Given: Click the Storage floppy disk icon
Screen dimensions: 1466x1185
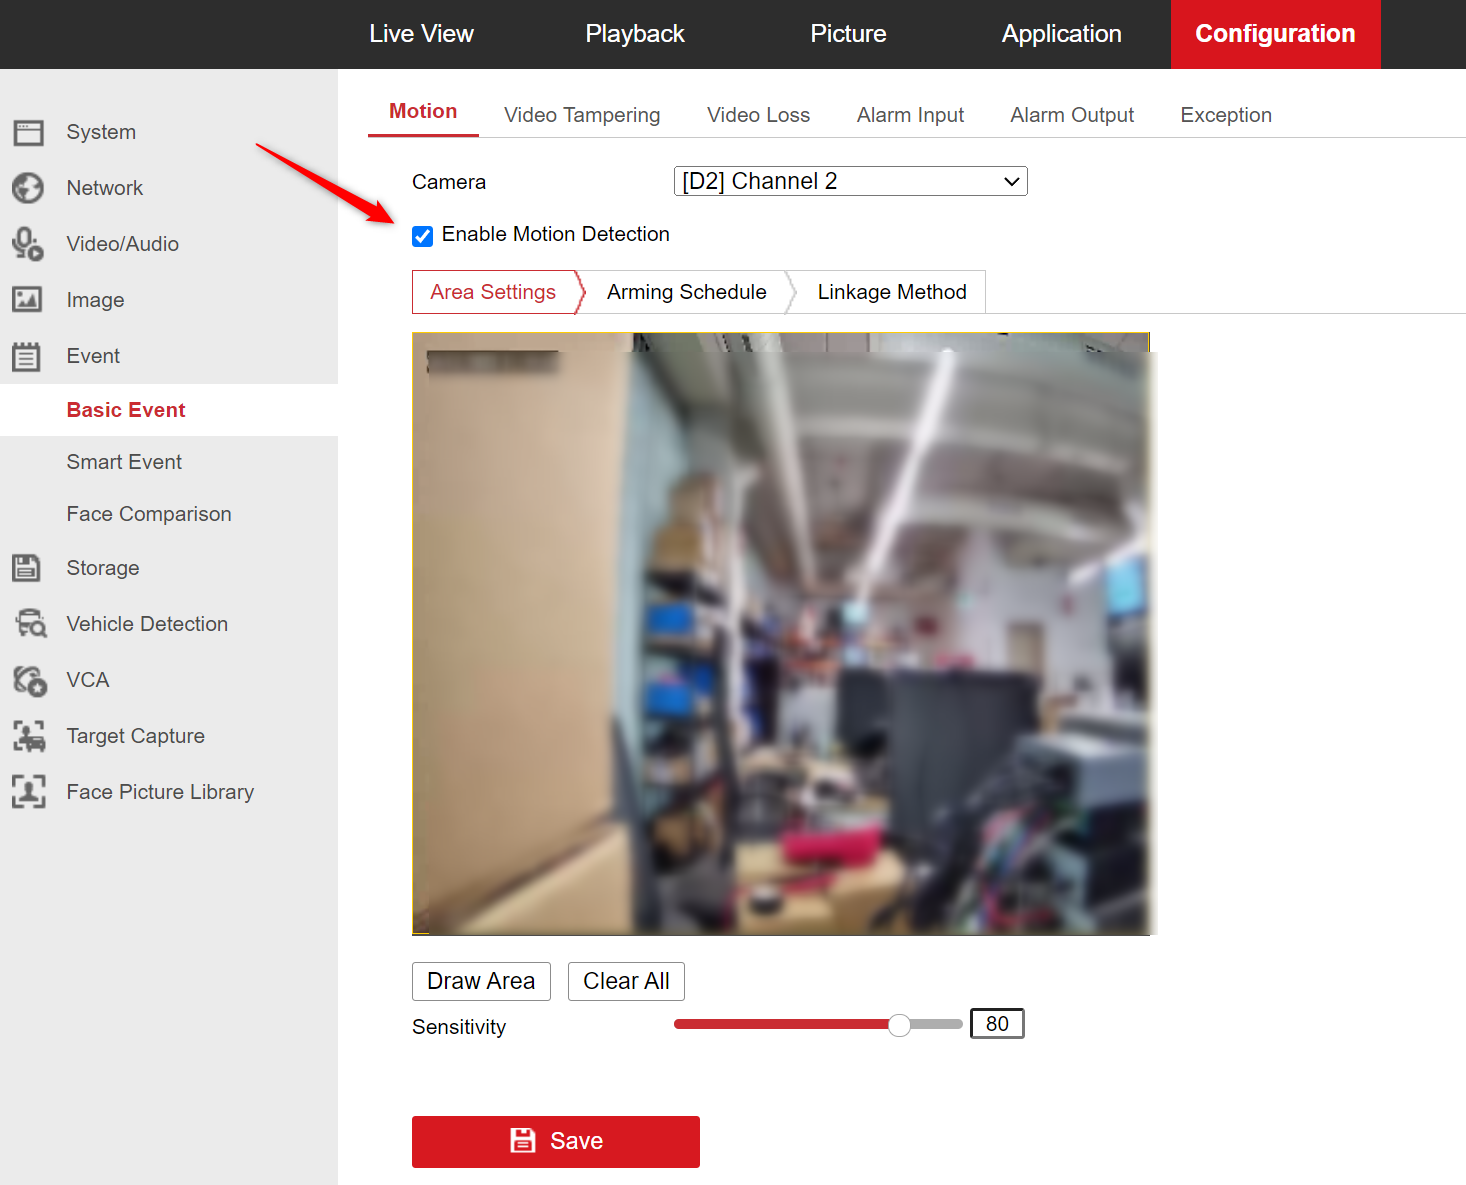Looking at the screenshot, I should (26, 567).
